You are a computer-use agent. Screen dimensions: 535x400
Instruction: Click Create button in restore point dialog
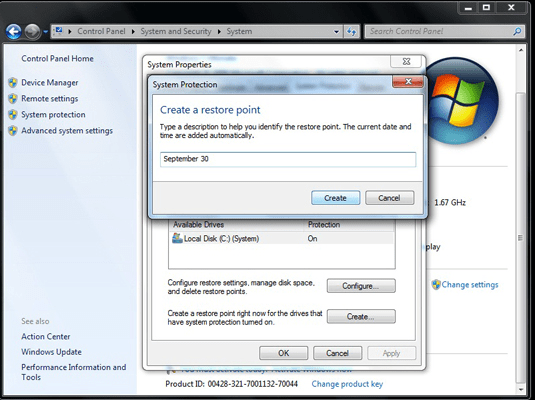point(335,198)
